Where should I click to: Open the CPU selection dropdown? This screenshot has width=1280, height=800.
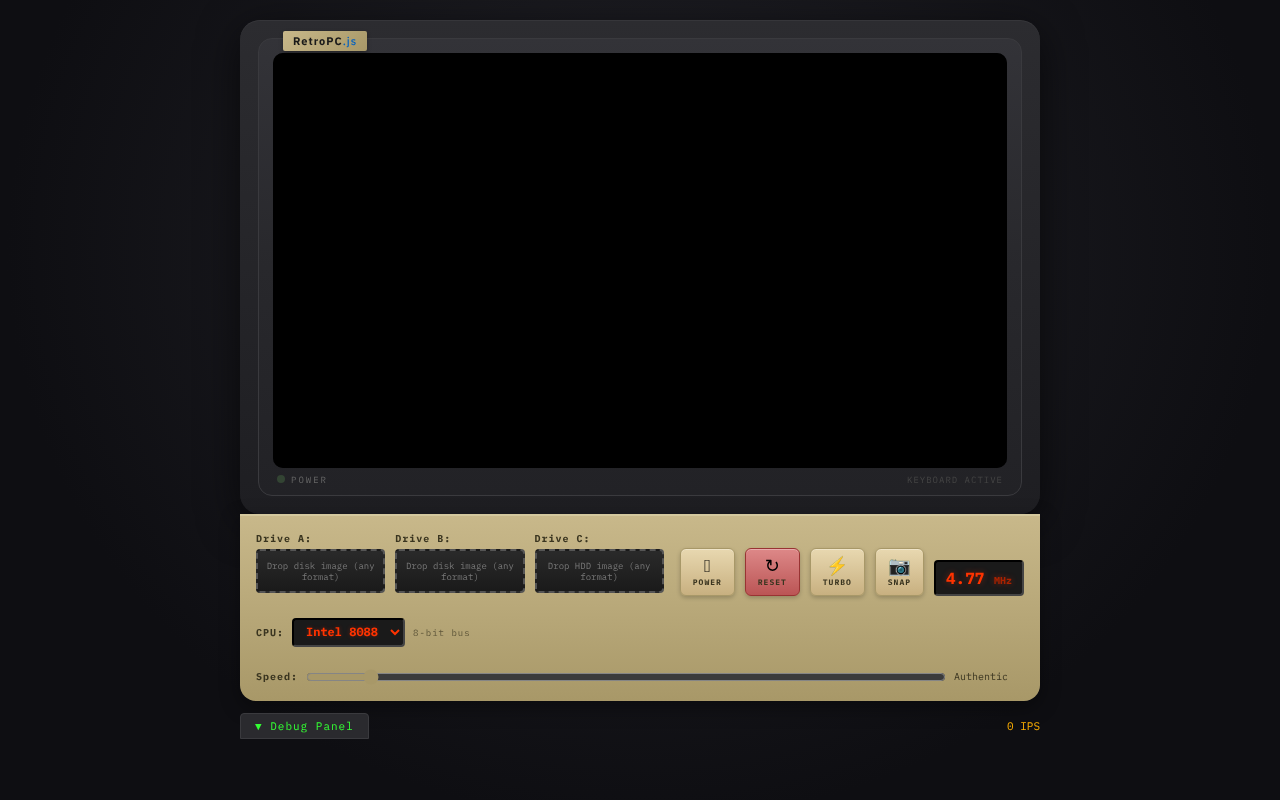[348, 632]
